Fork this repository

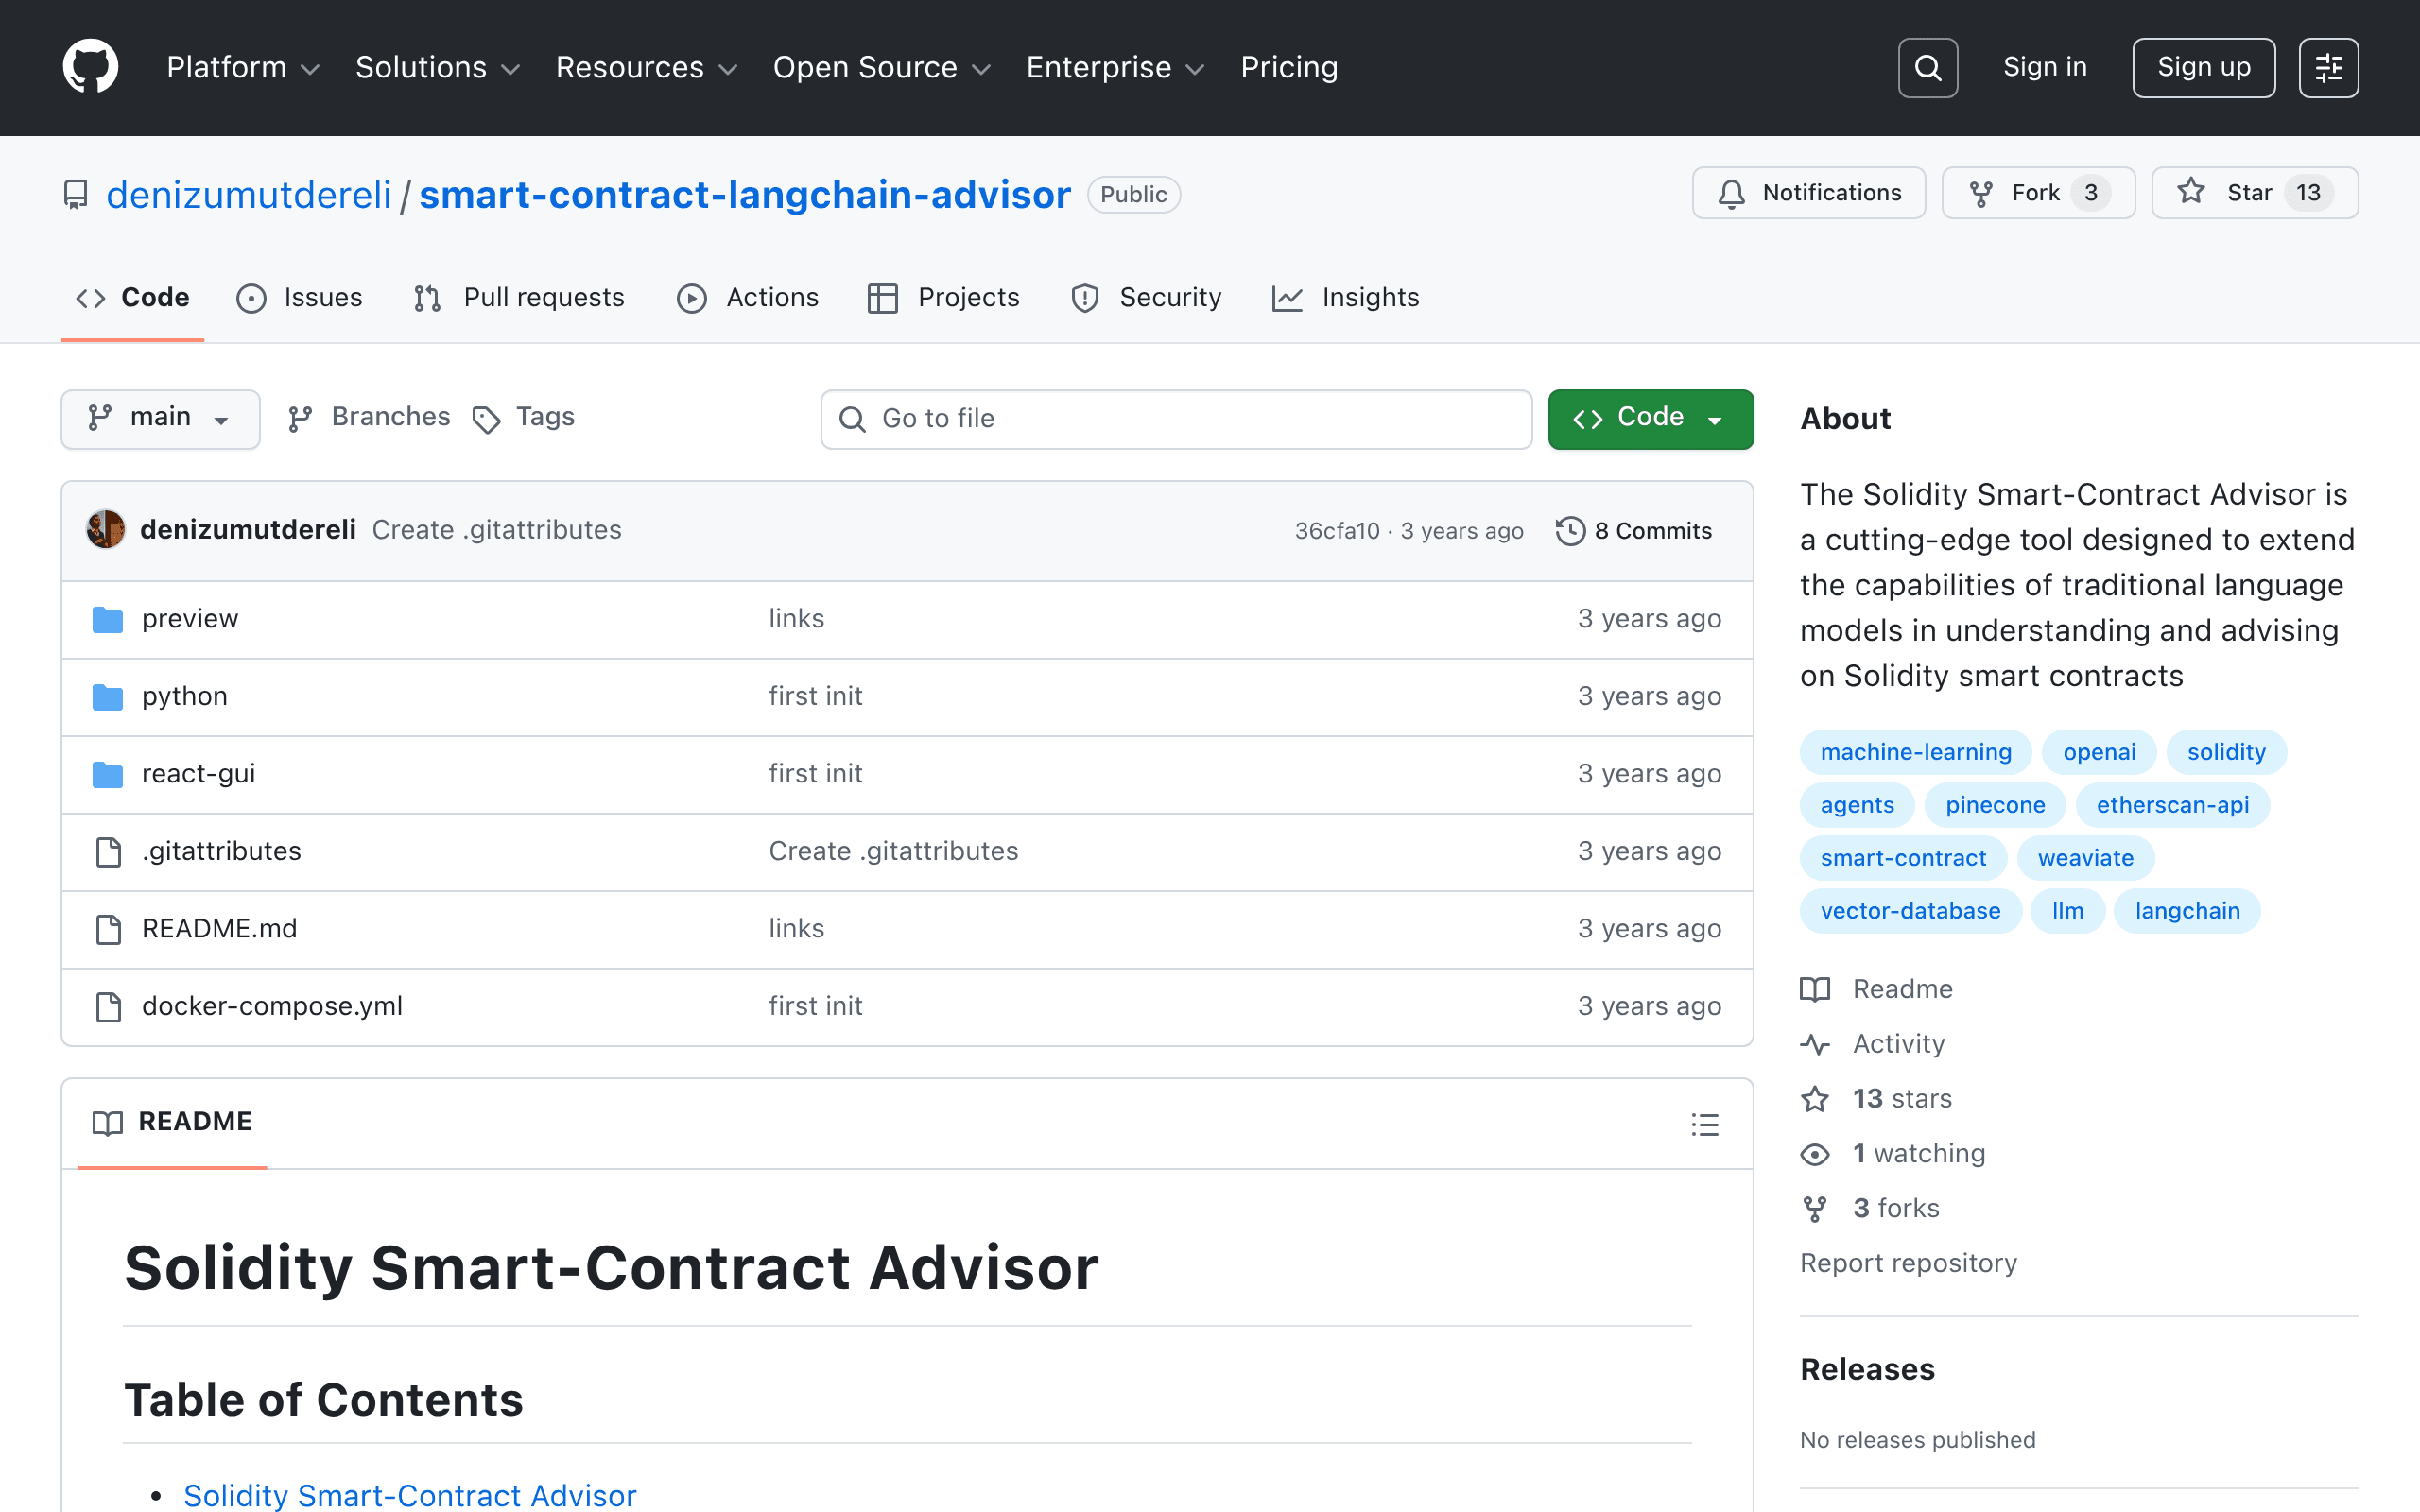2038,193
